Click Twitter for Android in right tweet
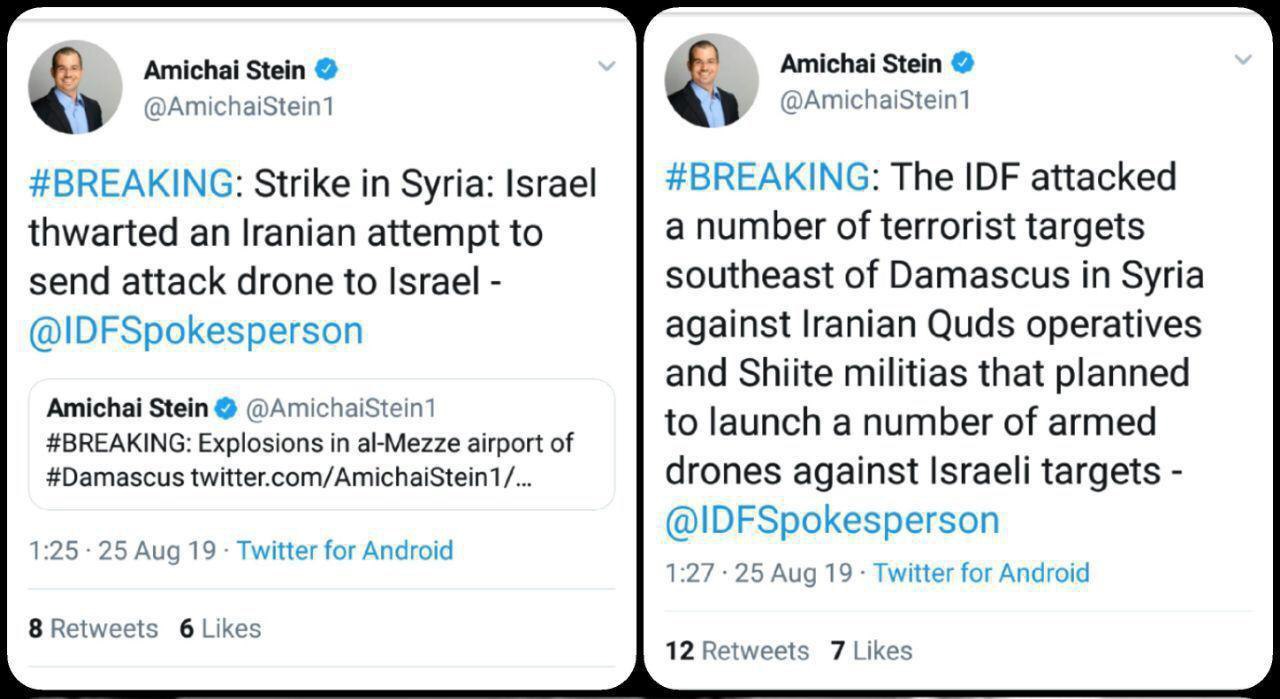 click(x=981, y=573)
